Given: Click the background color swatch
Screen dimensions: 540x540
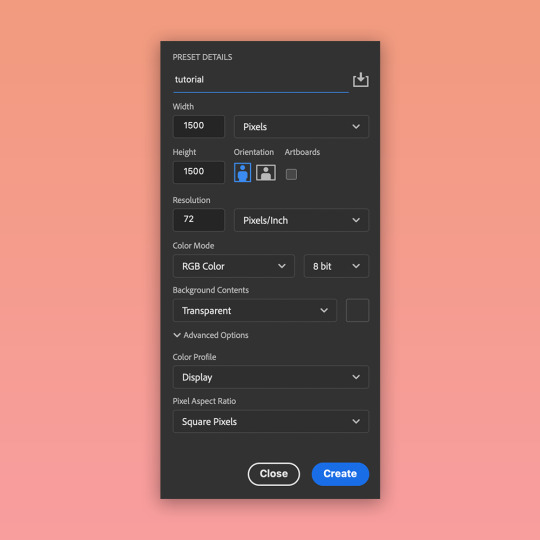Looking at the screenshot, I should click(357, 311).
